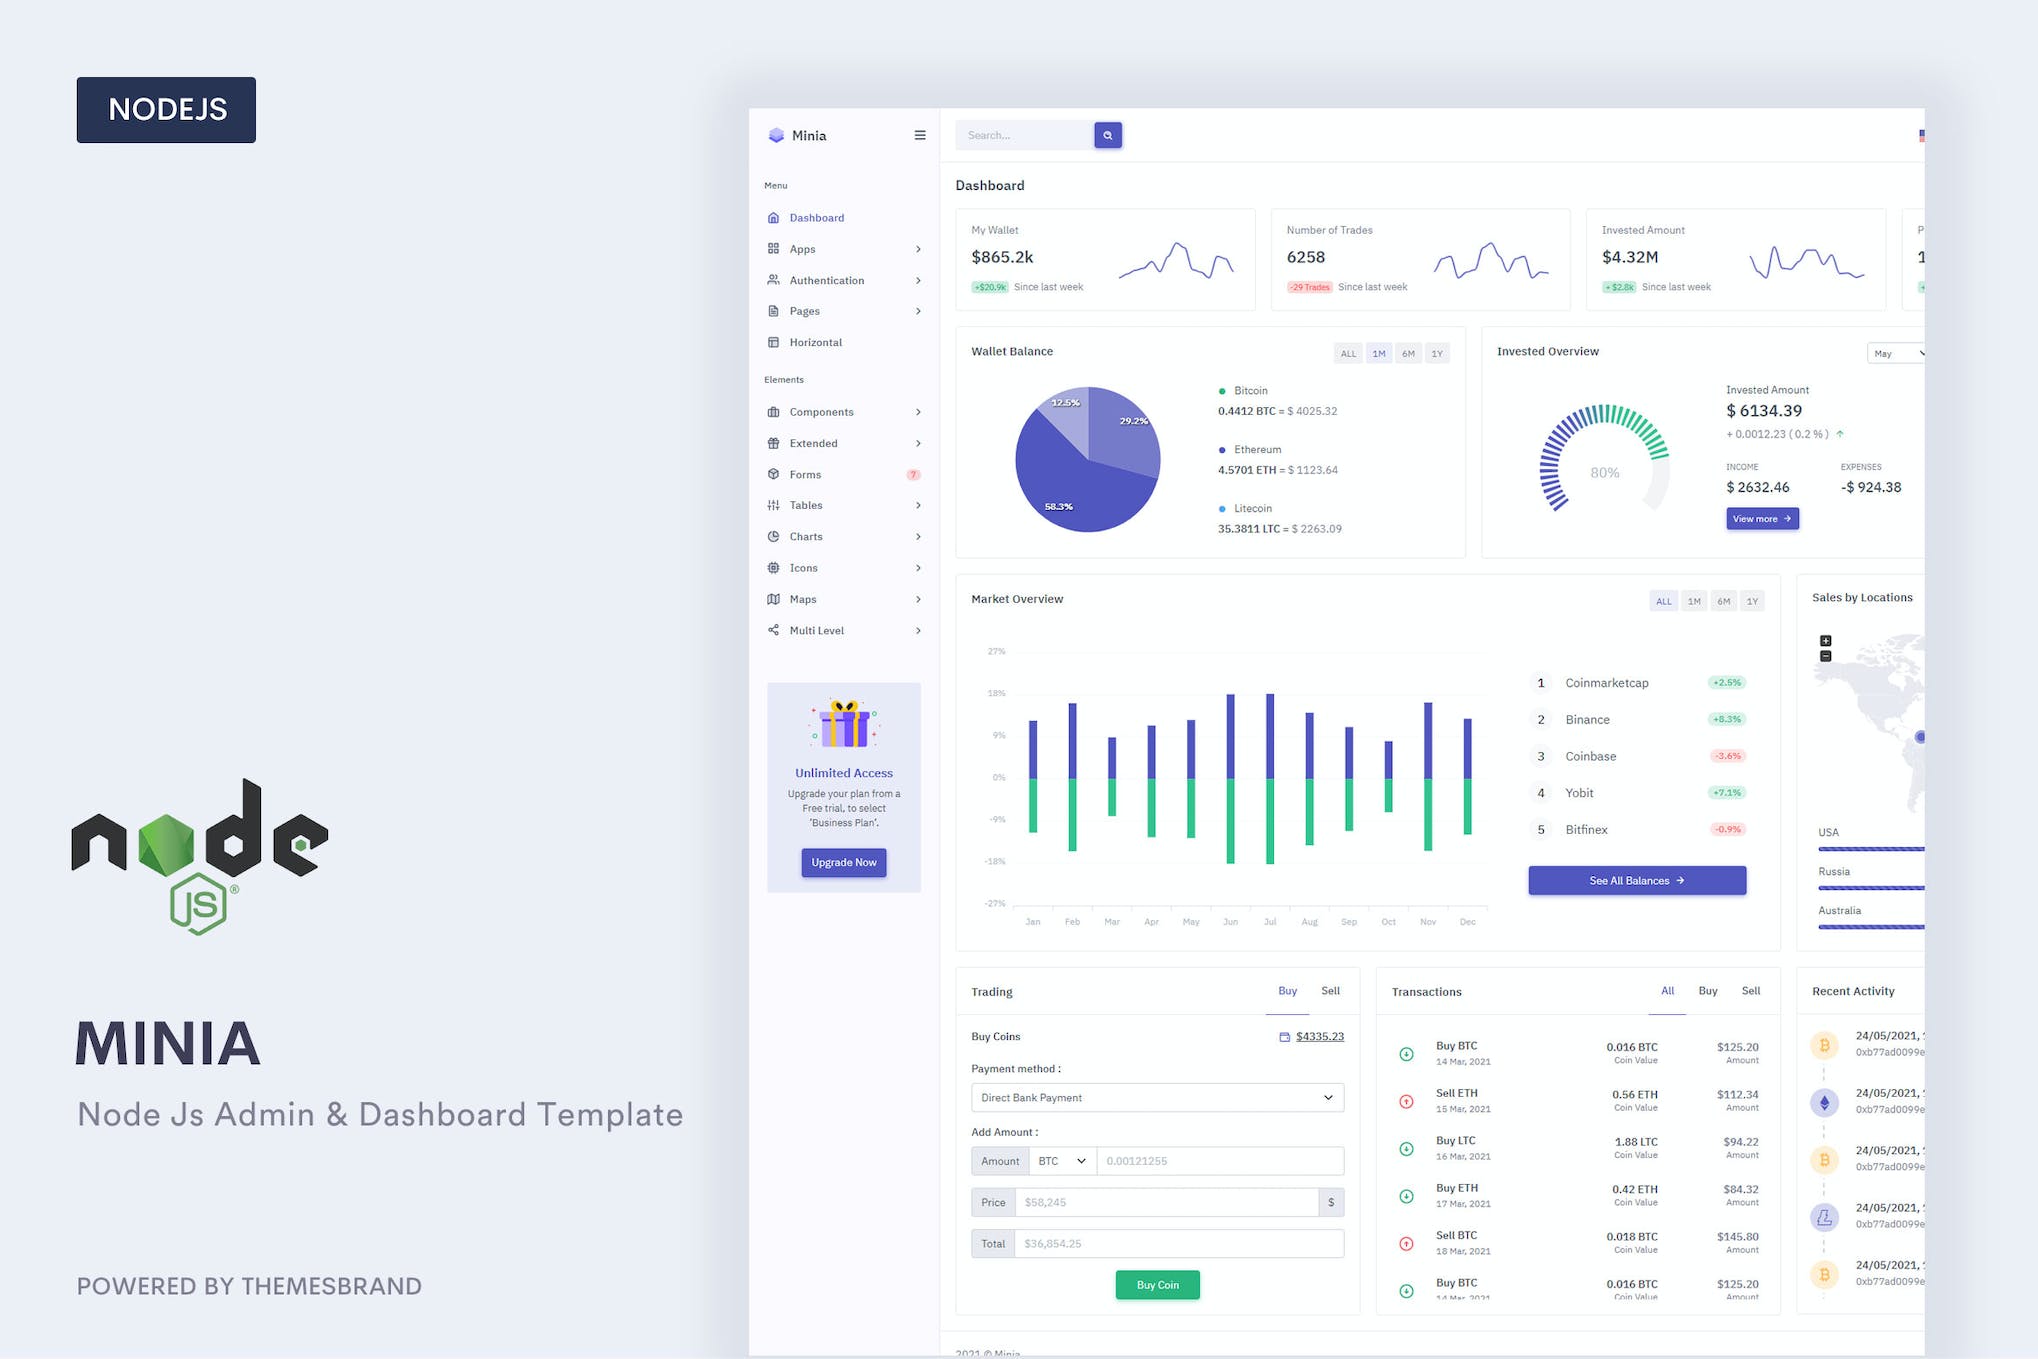Click the Multi Level menu icon
The height and width of the screenshot is (1359, 2038).
tap(775, 629)
